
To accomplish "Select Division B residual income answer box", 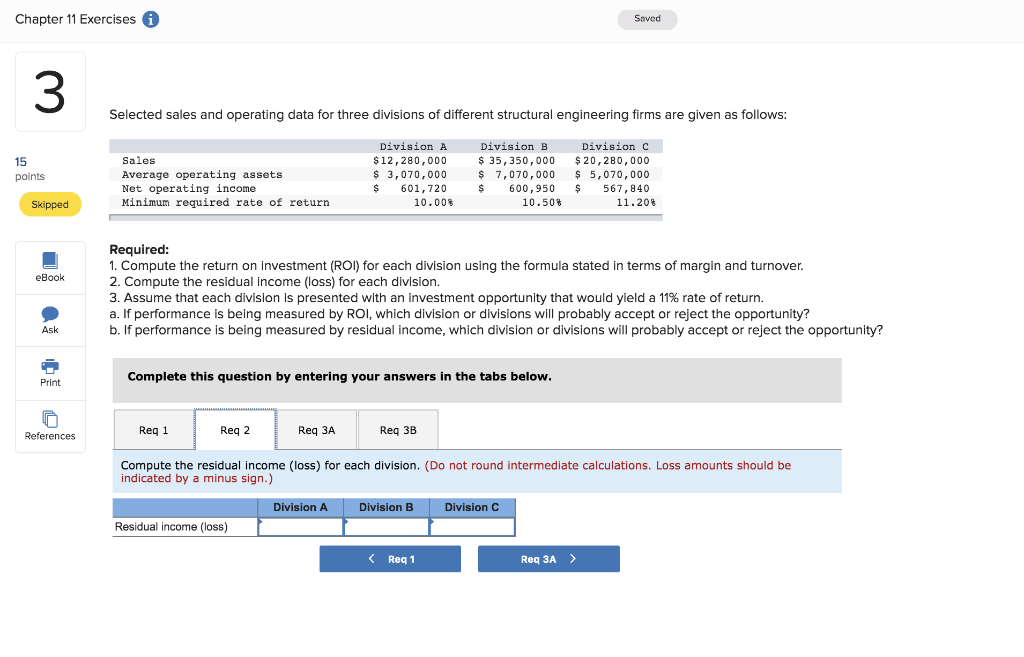I will 386,527.
